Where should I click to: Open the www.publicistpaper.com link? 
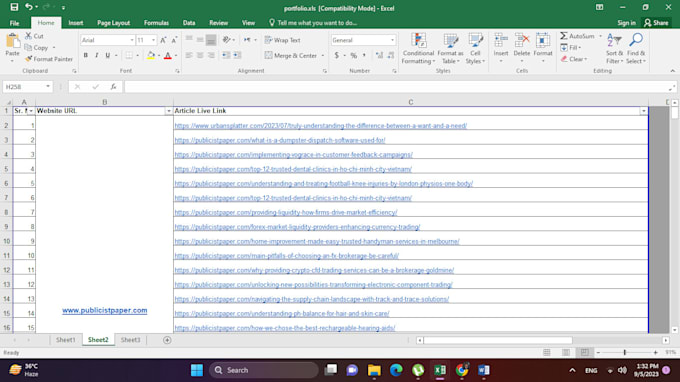click(x=105, y=310)
